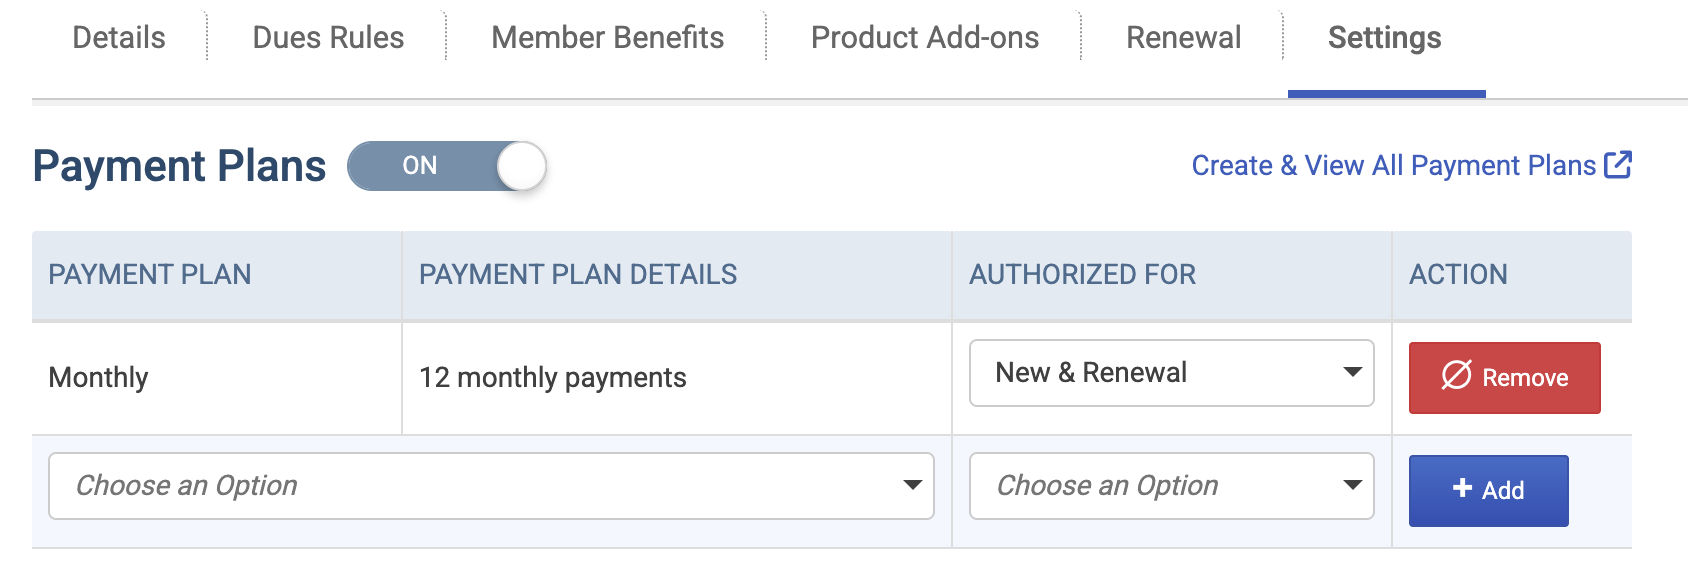
Task: Open the Dues Rules tab
Action: tap(328, 38)
